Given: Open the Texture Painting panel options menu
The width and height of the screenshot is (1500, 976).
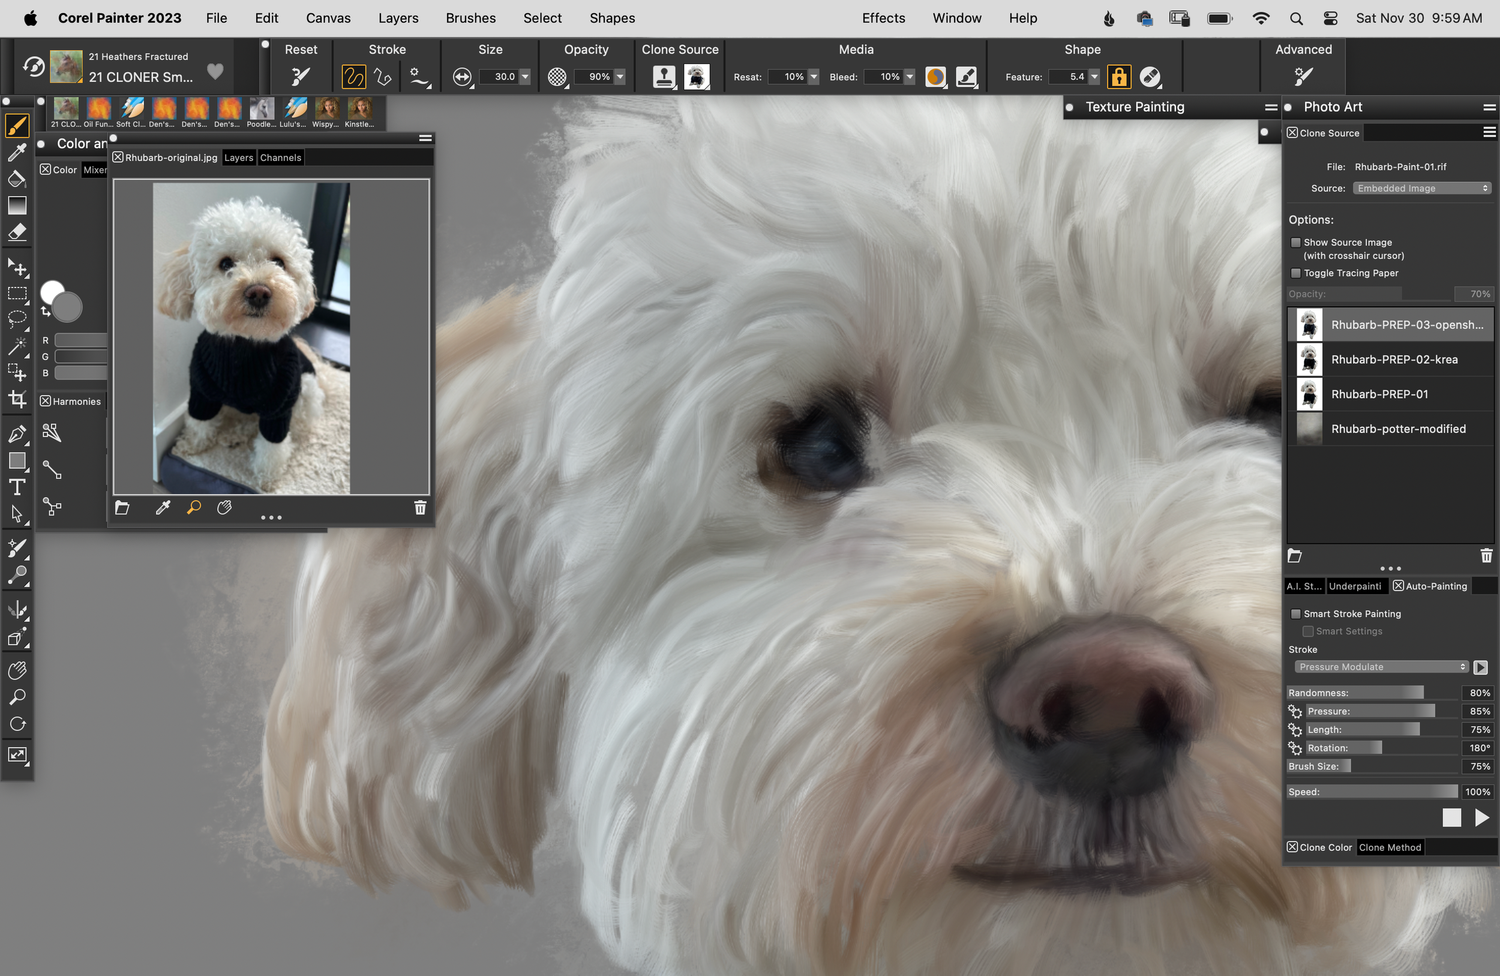Looking at the screenshot, I should pos(1271,107).
